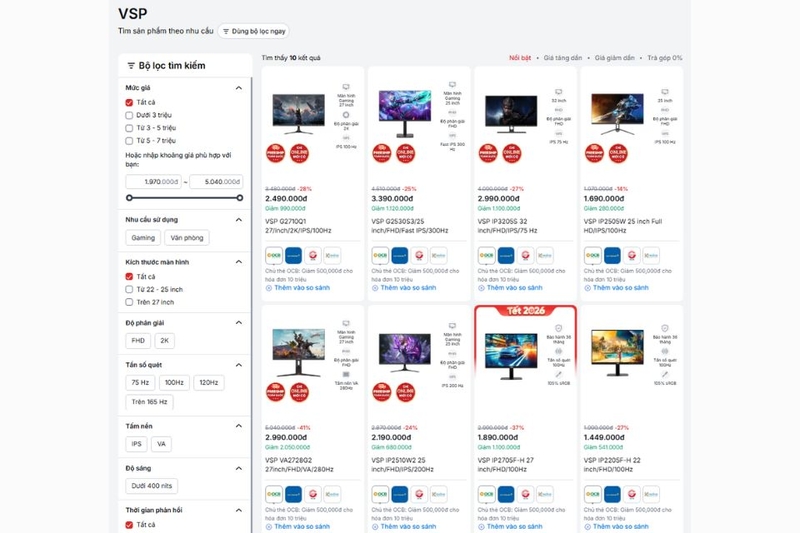Click the blue payment icon under VSP G2530S3/25
This screenshot has width=800, height=533.
(399, 256)
